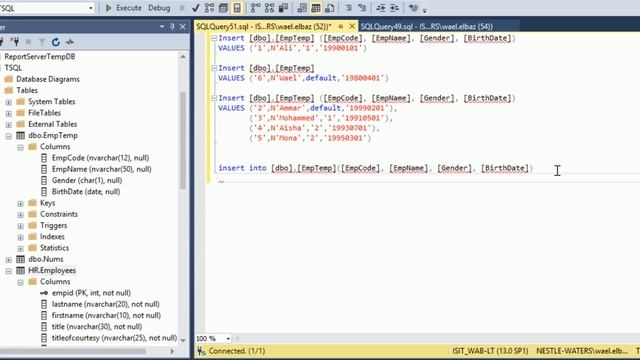The image size is (640, 360).
Task: Decrease indent of selected lines
Action: pos(381,8)
